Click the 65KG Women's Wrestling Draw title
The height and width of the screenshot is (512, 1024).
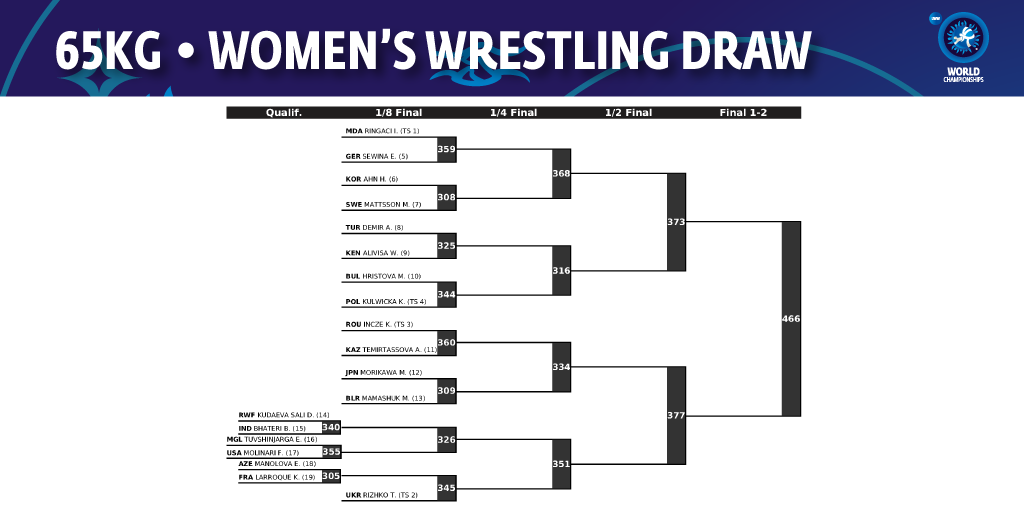coord(432,50)
